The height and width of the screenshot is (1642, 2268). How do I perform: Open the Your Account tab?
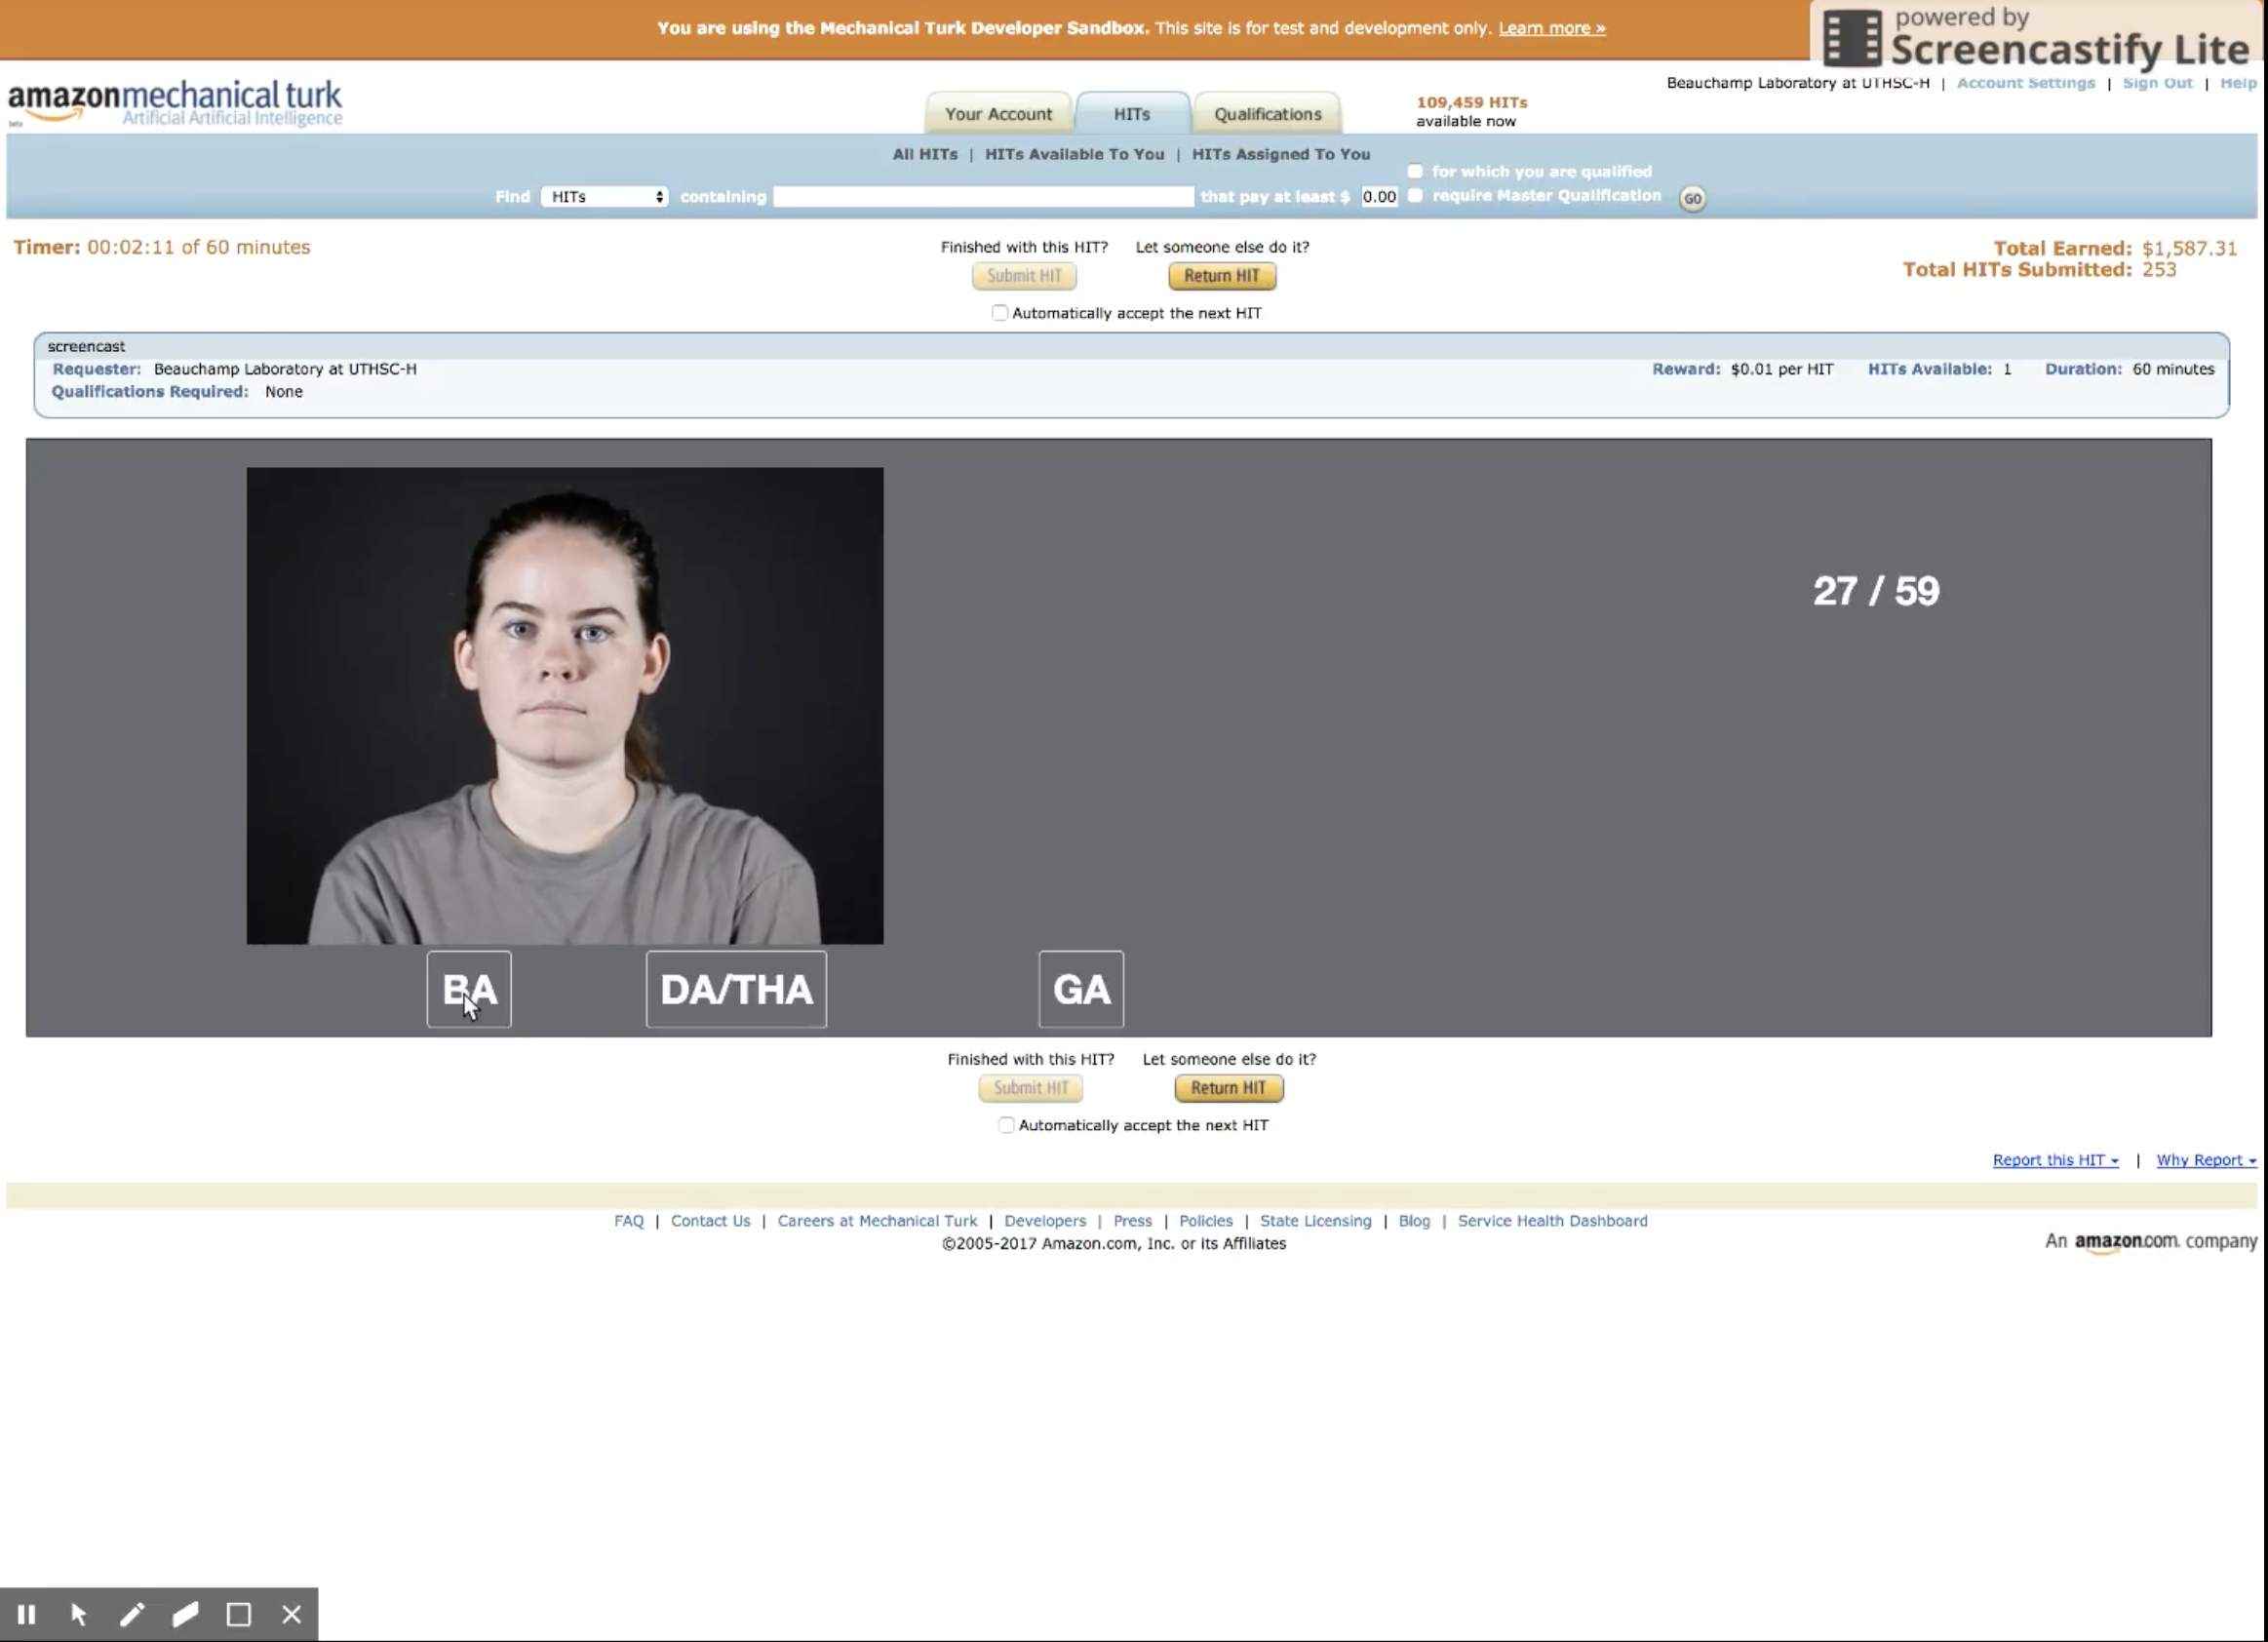click(998, 114)
